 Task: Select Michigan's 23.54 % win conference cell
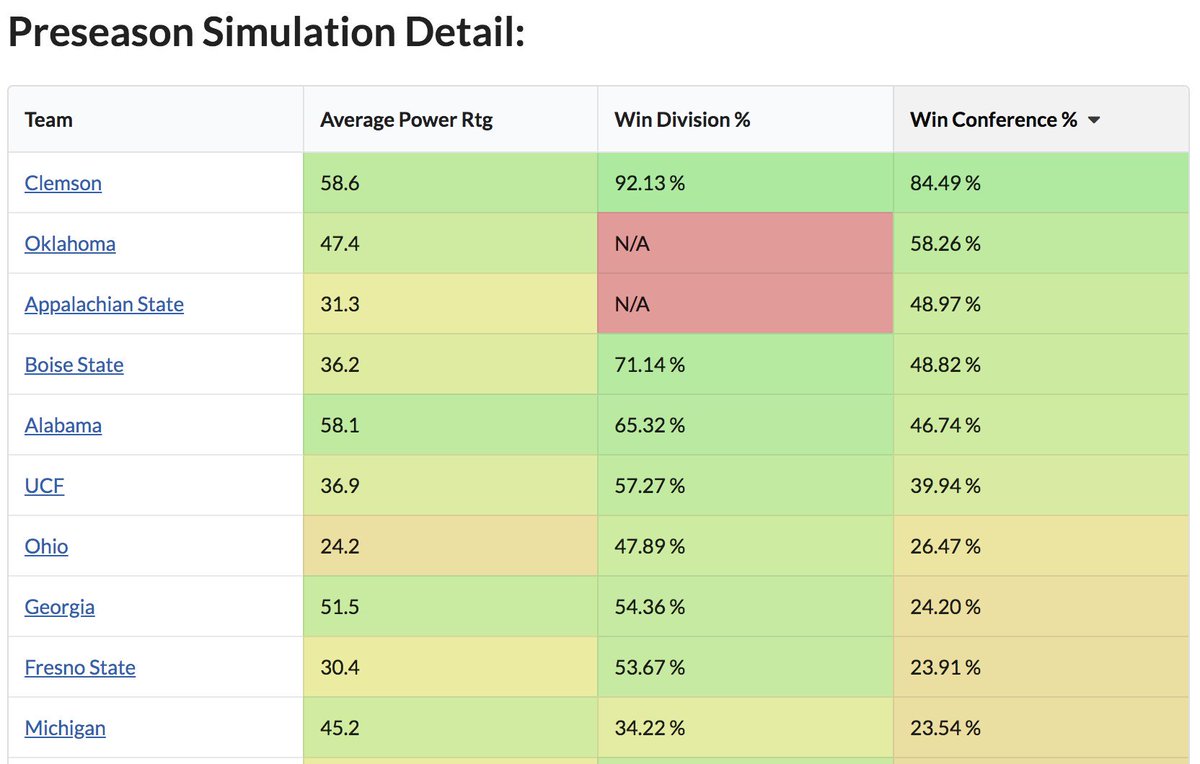click(x=1041, y=728)
